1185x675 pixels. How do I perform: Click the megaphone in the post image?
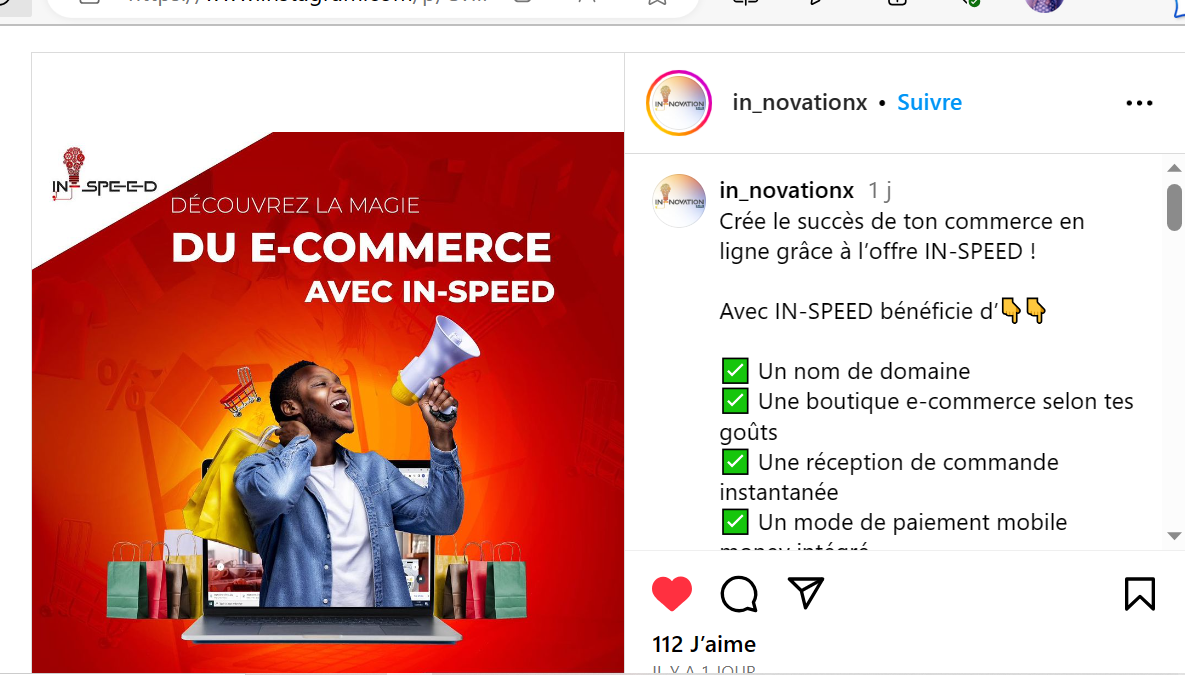pyautogui.click(x=437, y=361)
